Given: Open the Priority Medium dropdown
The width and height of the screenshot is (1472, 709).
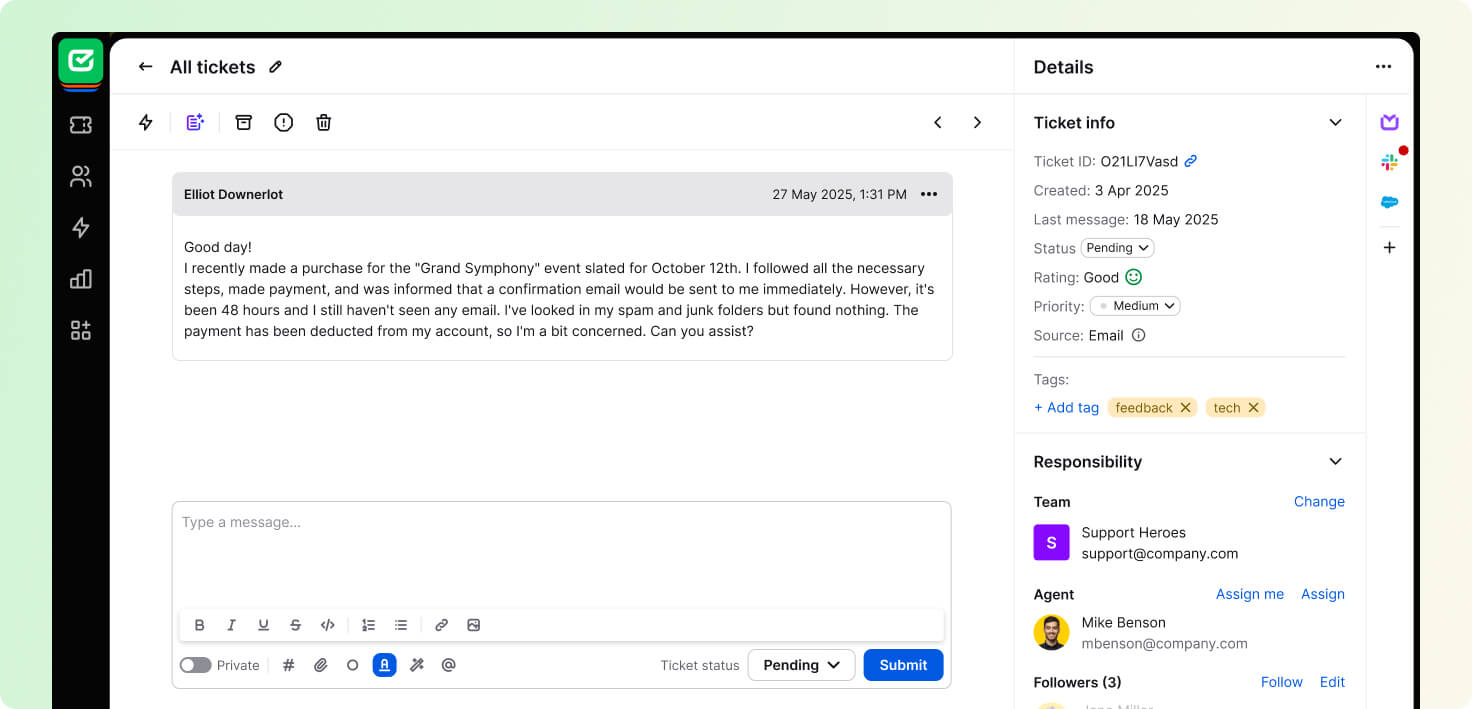Looking at the screenshot, I should tap(1135, 306).
